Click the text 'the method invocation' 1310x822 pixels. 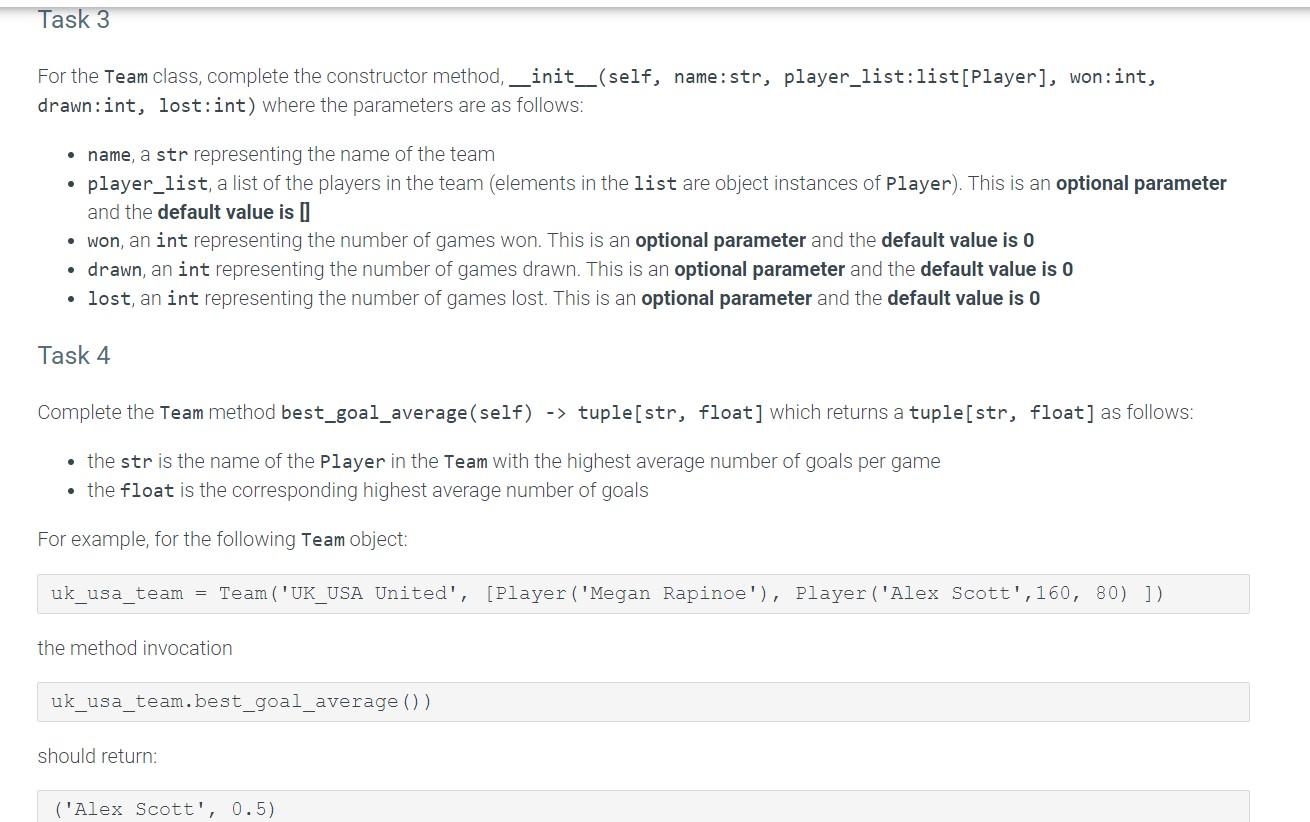135,648
